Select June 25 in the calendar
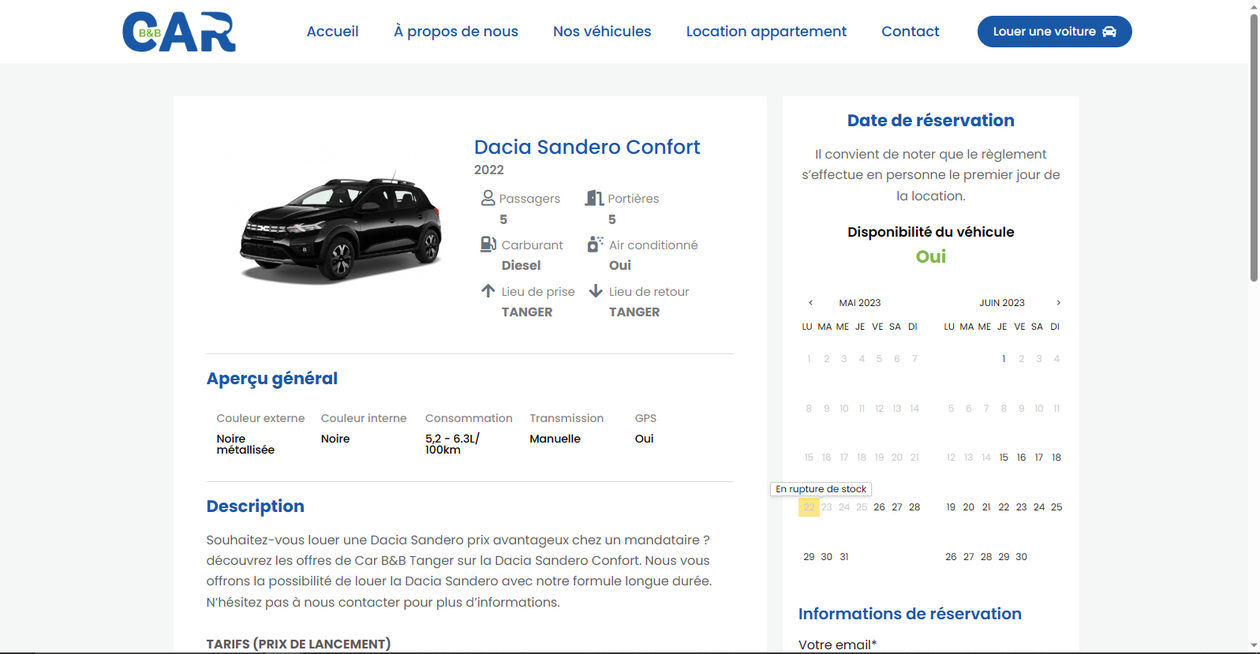This screenshot has height=654, width=1260. tap(1057, 507)
